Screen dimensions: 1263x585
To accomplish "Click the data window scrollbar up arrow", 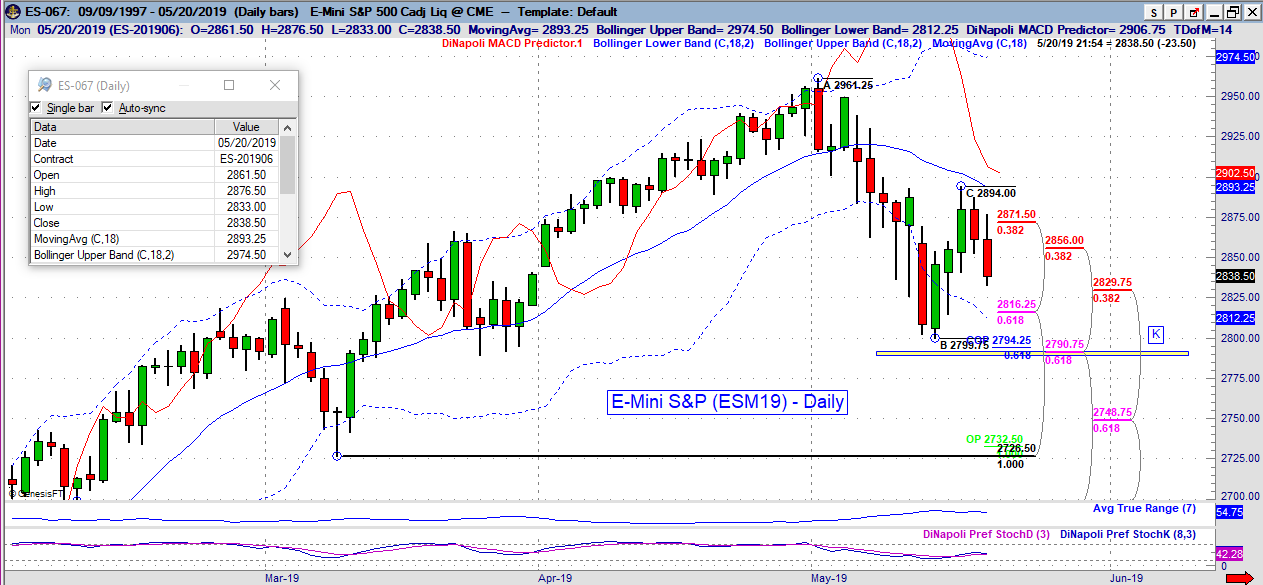I will [x=287, y=127].
